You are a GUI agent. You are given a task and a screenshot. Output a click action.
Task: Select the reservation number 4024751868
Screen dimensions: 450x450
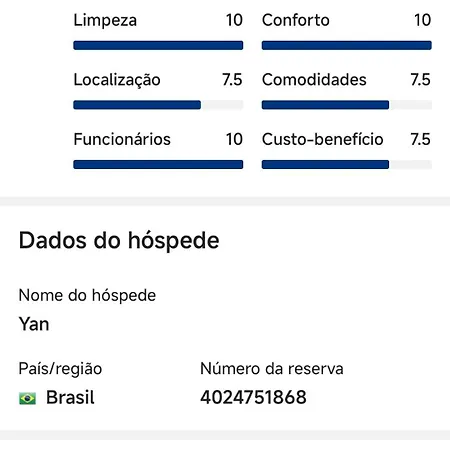253,397
